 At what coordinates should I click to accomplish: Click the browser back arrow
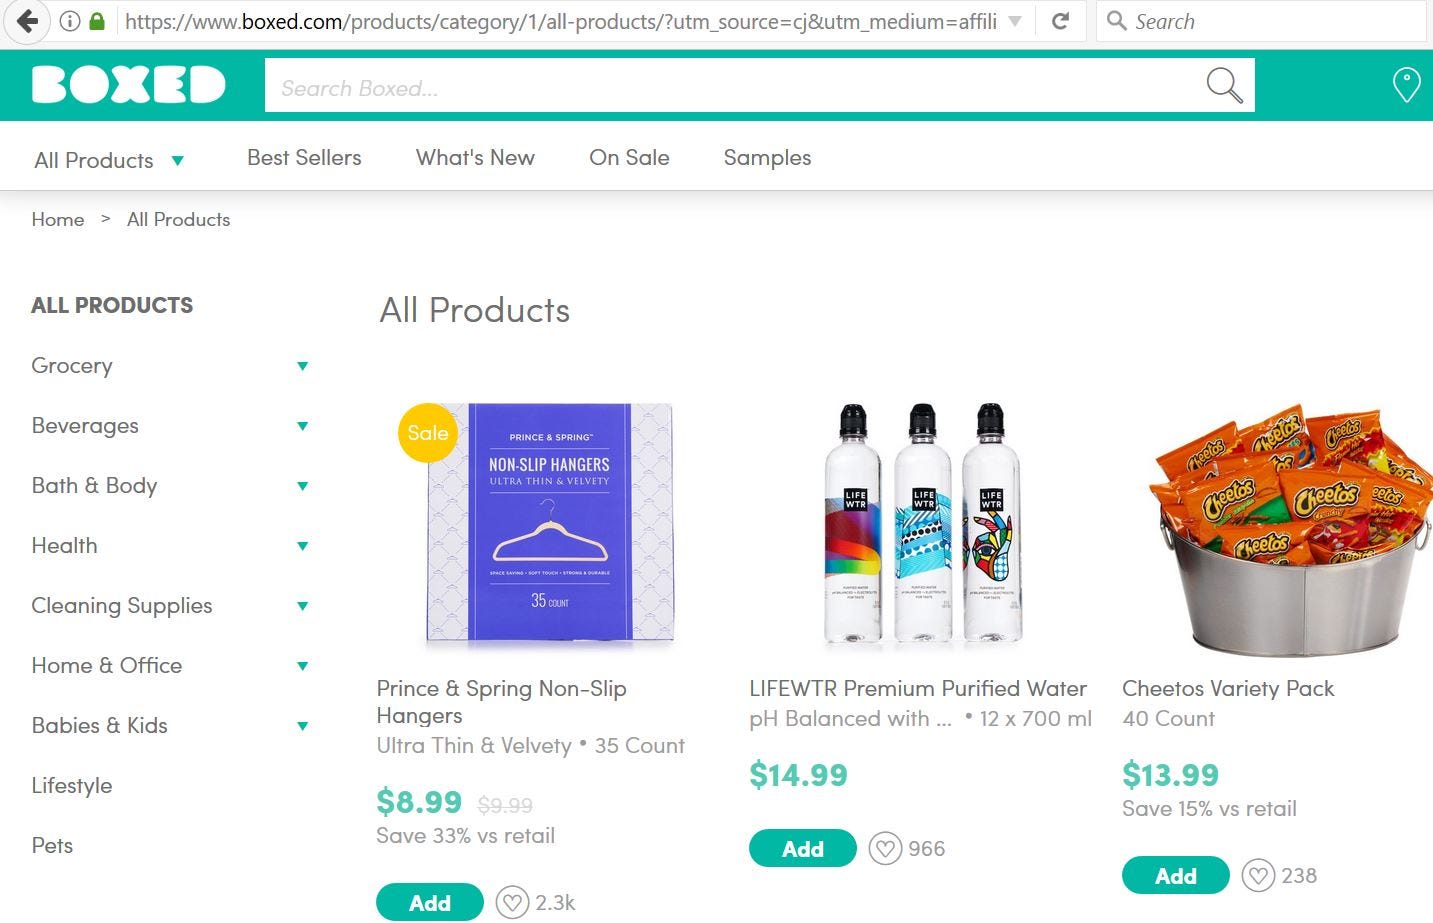click(x=27, y=21)
